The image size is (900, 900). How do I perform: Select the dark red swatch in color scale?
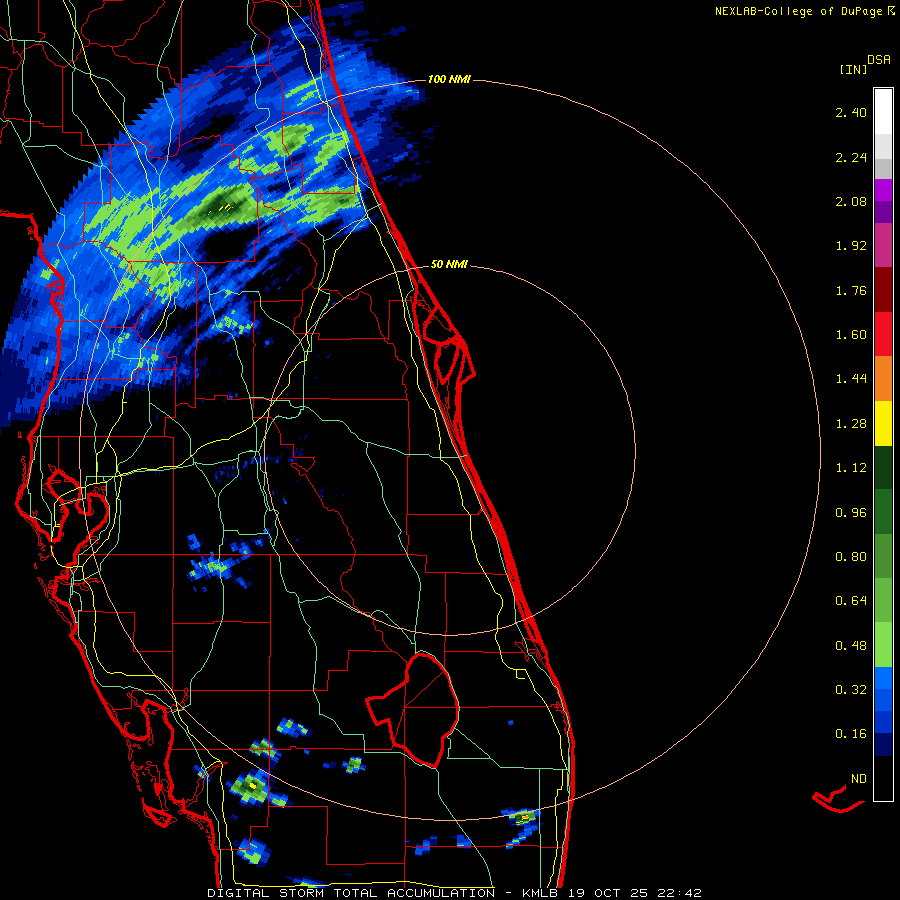pos(883,290)
